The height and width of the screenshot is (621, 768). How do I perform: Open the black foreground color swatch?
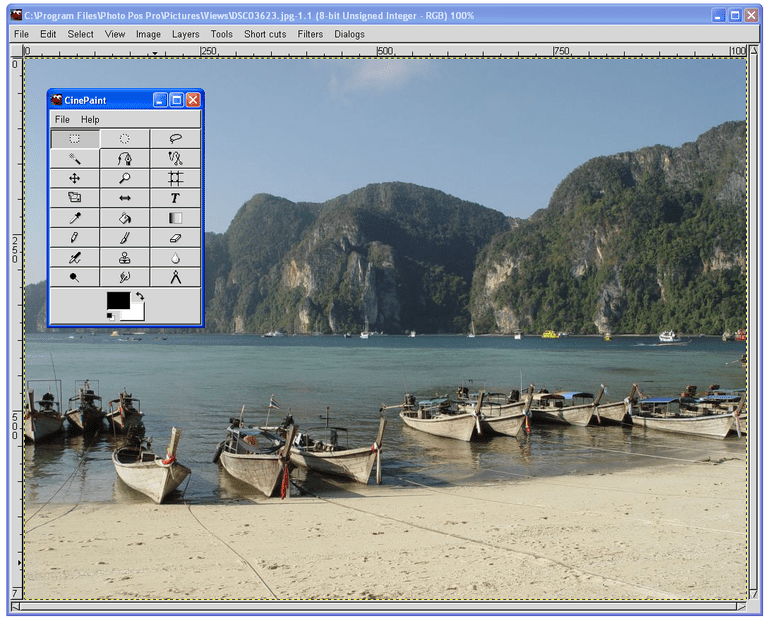coord(118,300)
